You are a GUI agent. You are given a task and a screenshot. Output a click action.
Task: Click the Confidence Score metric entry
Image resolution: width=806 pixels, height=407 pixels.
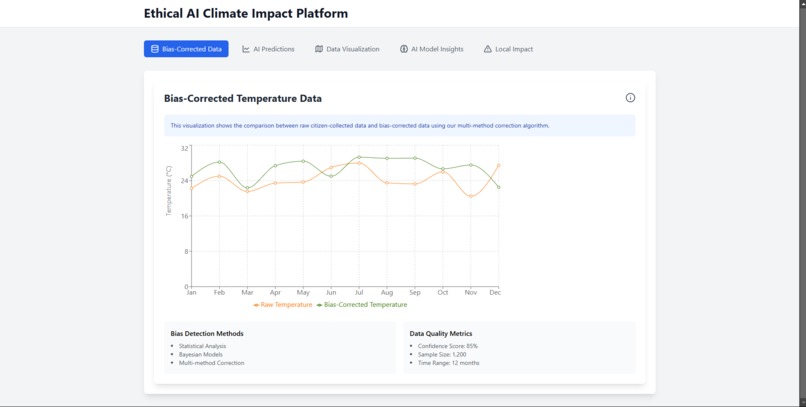[448, 346]
